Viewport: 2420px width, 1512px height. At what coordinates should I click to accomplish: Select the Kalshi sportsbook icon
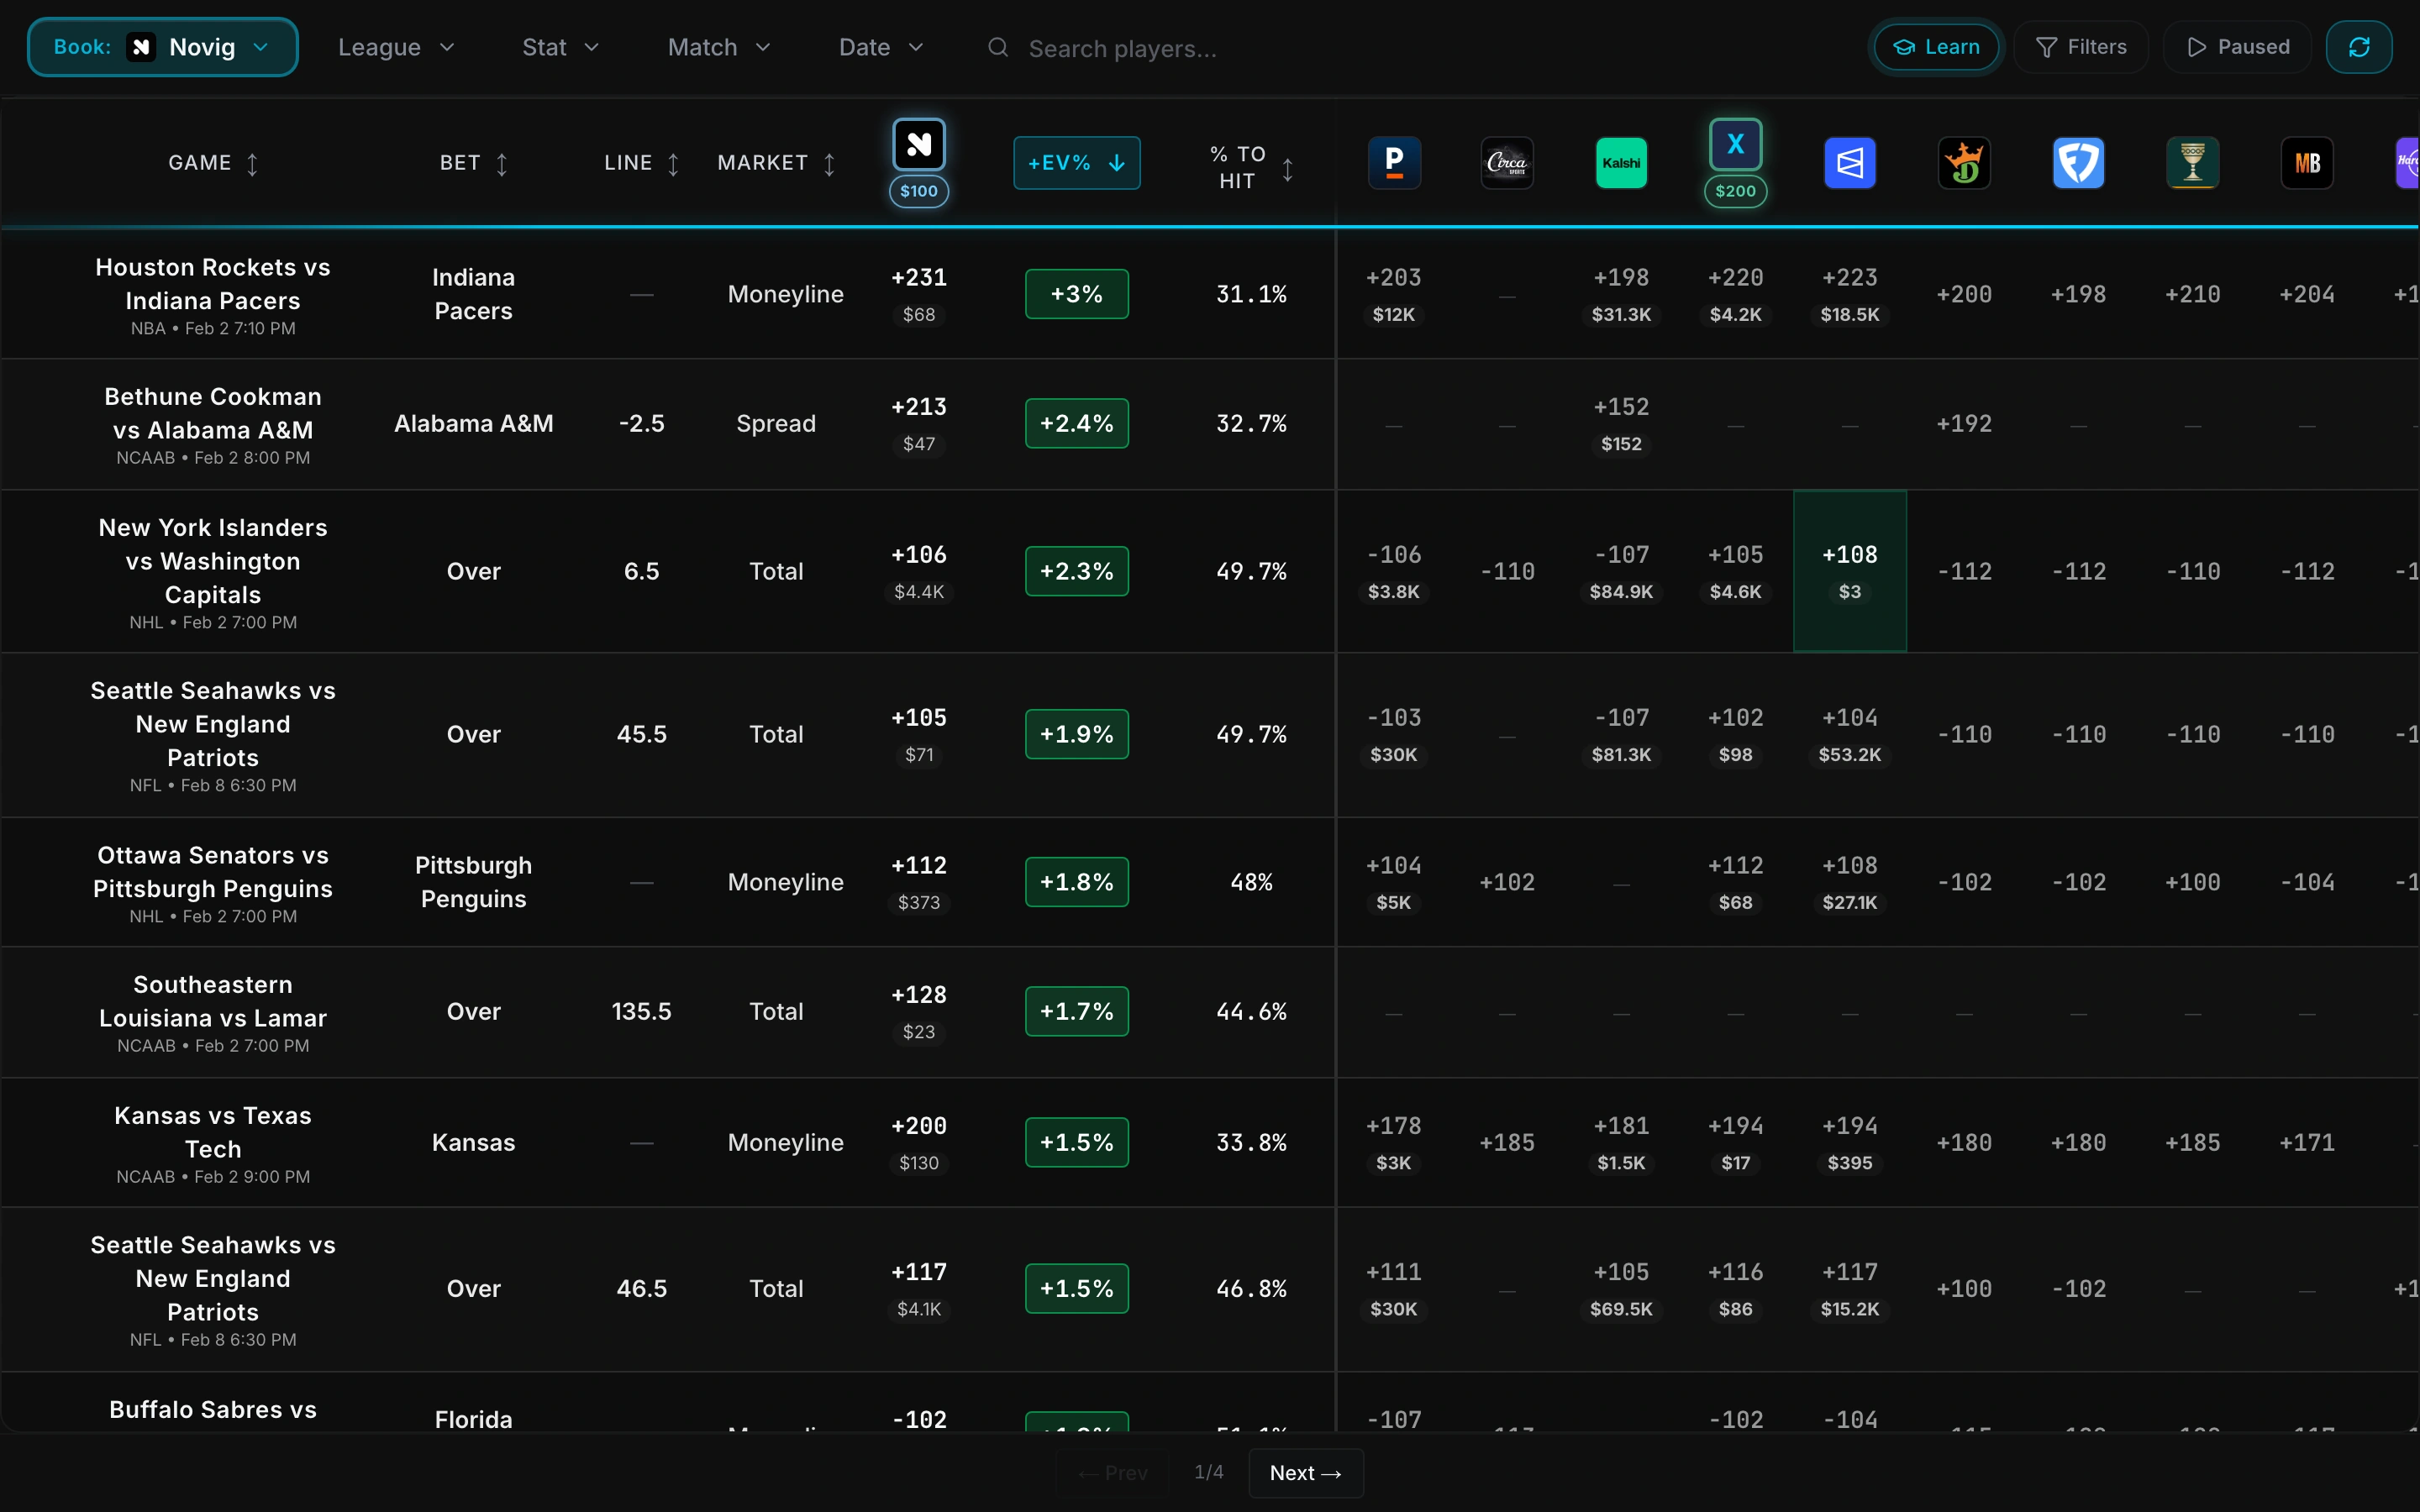1621,162
